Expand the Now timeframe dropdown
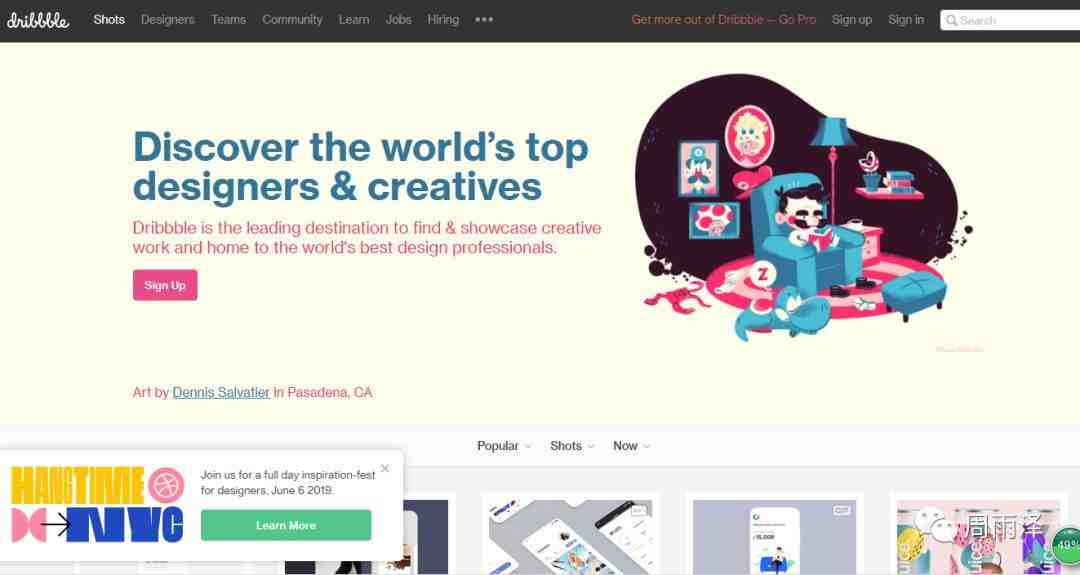 click(632, 446)
